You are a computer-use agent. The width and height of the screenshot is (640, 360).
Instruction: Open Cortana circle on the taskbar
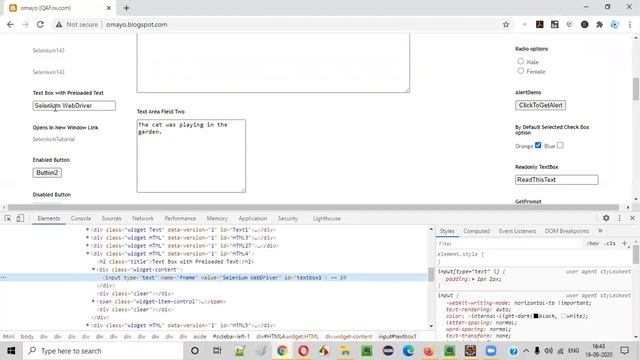[195, 351]
